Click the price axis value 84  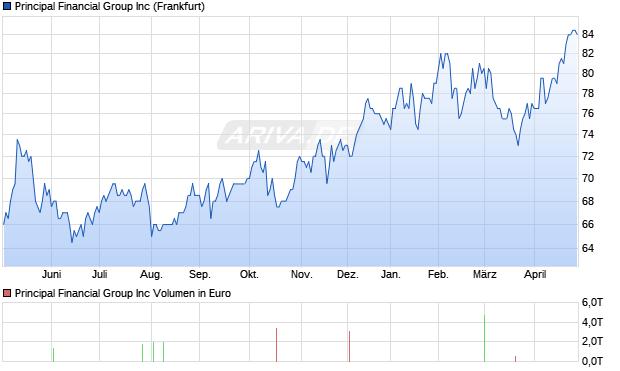[588, 35]
